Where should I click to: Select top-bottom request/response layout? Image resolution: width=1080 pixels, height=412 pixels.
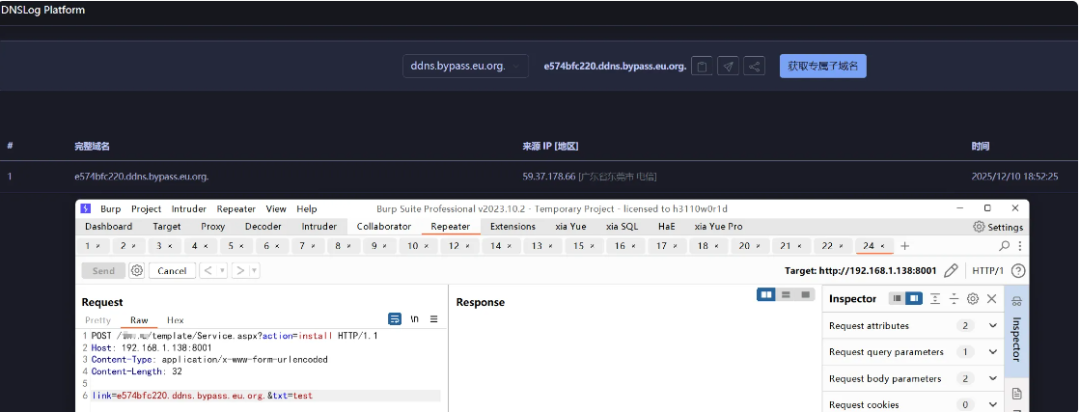pos(785,295)
